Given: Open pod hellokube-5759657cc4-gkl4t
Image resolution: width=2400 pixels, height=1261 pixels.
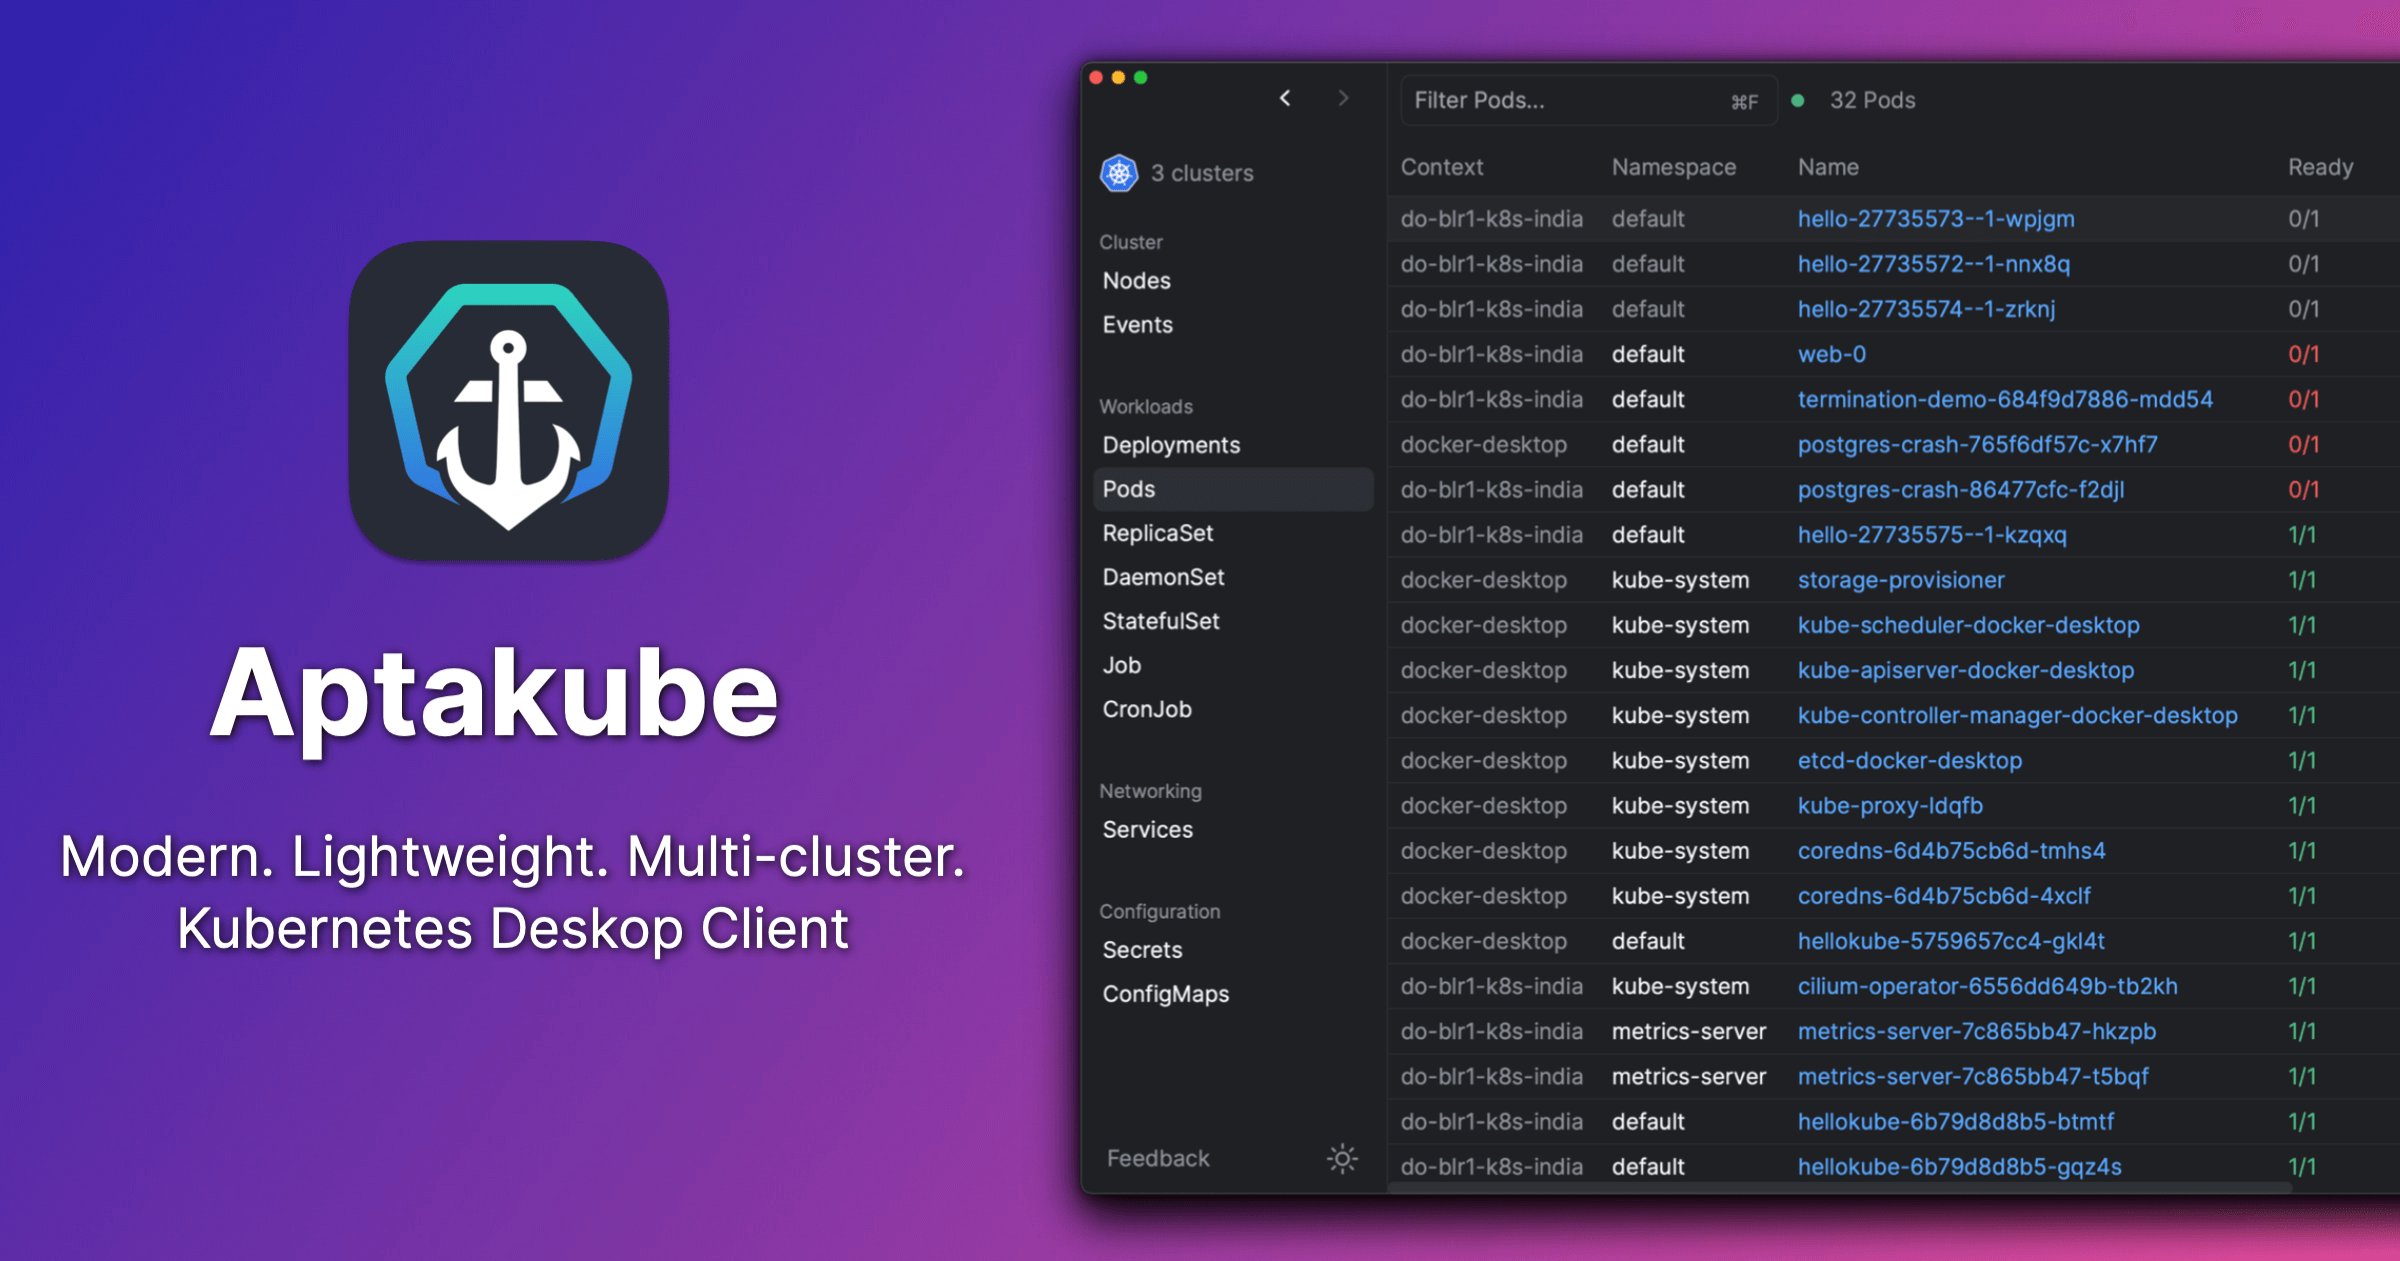Looking at the screenshot, I should point(1951,941).
